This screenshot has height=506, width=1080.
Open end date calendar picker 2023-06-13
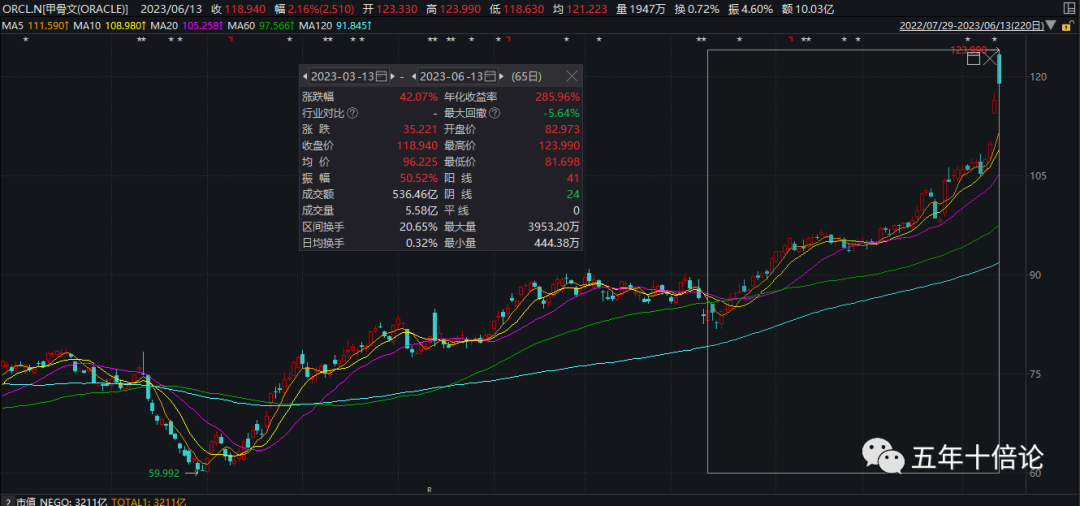click(490, 76)
